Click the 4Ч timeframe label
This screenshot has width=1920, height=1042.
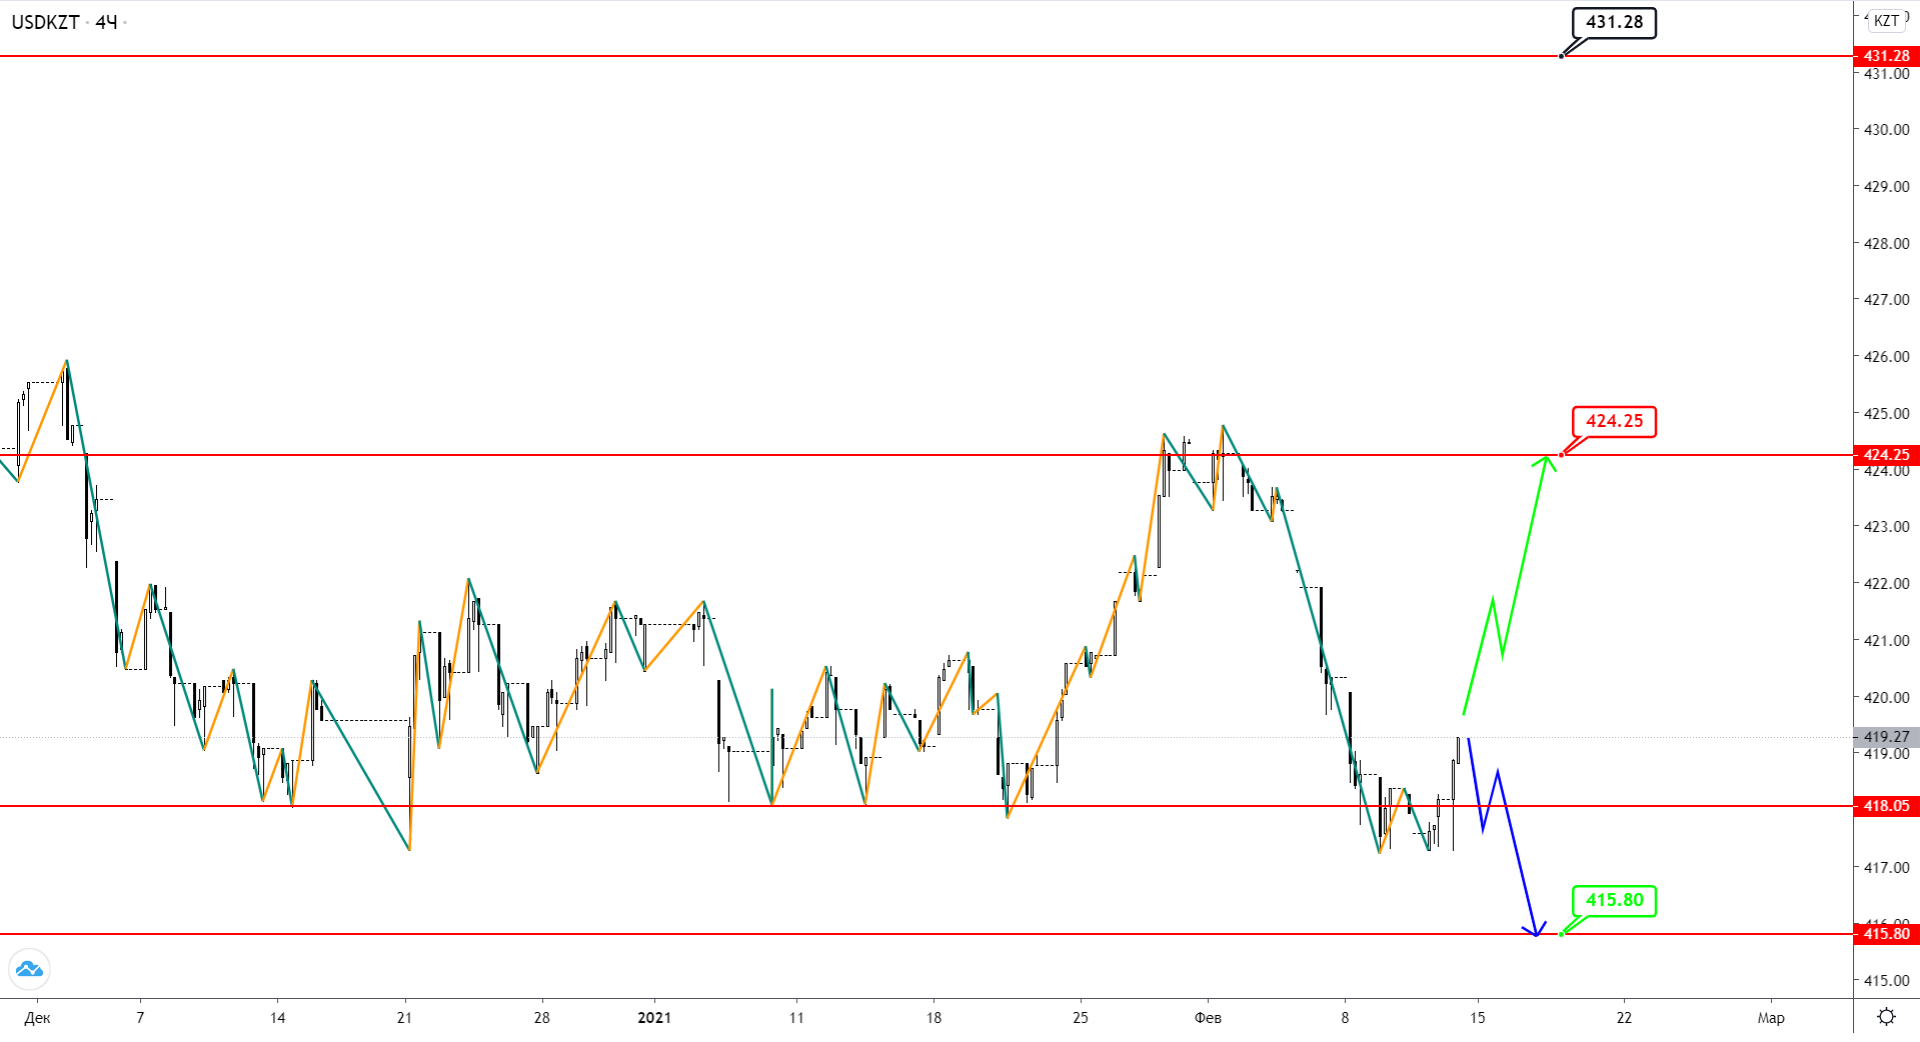pyautogui.click(x=106, y=22)
